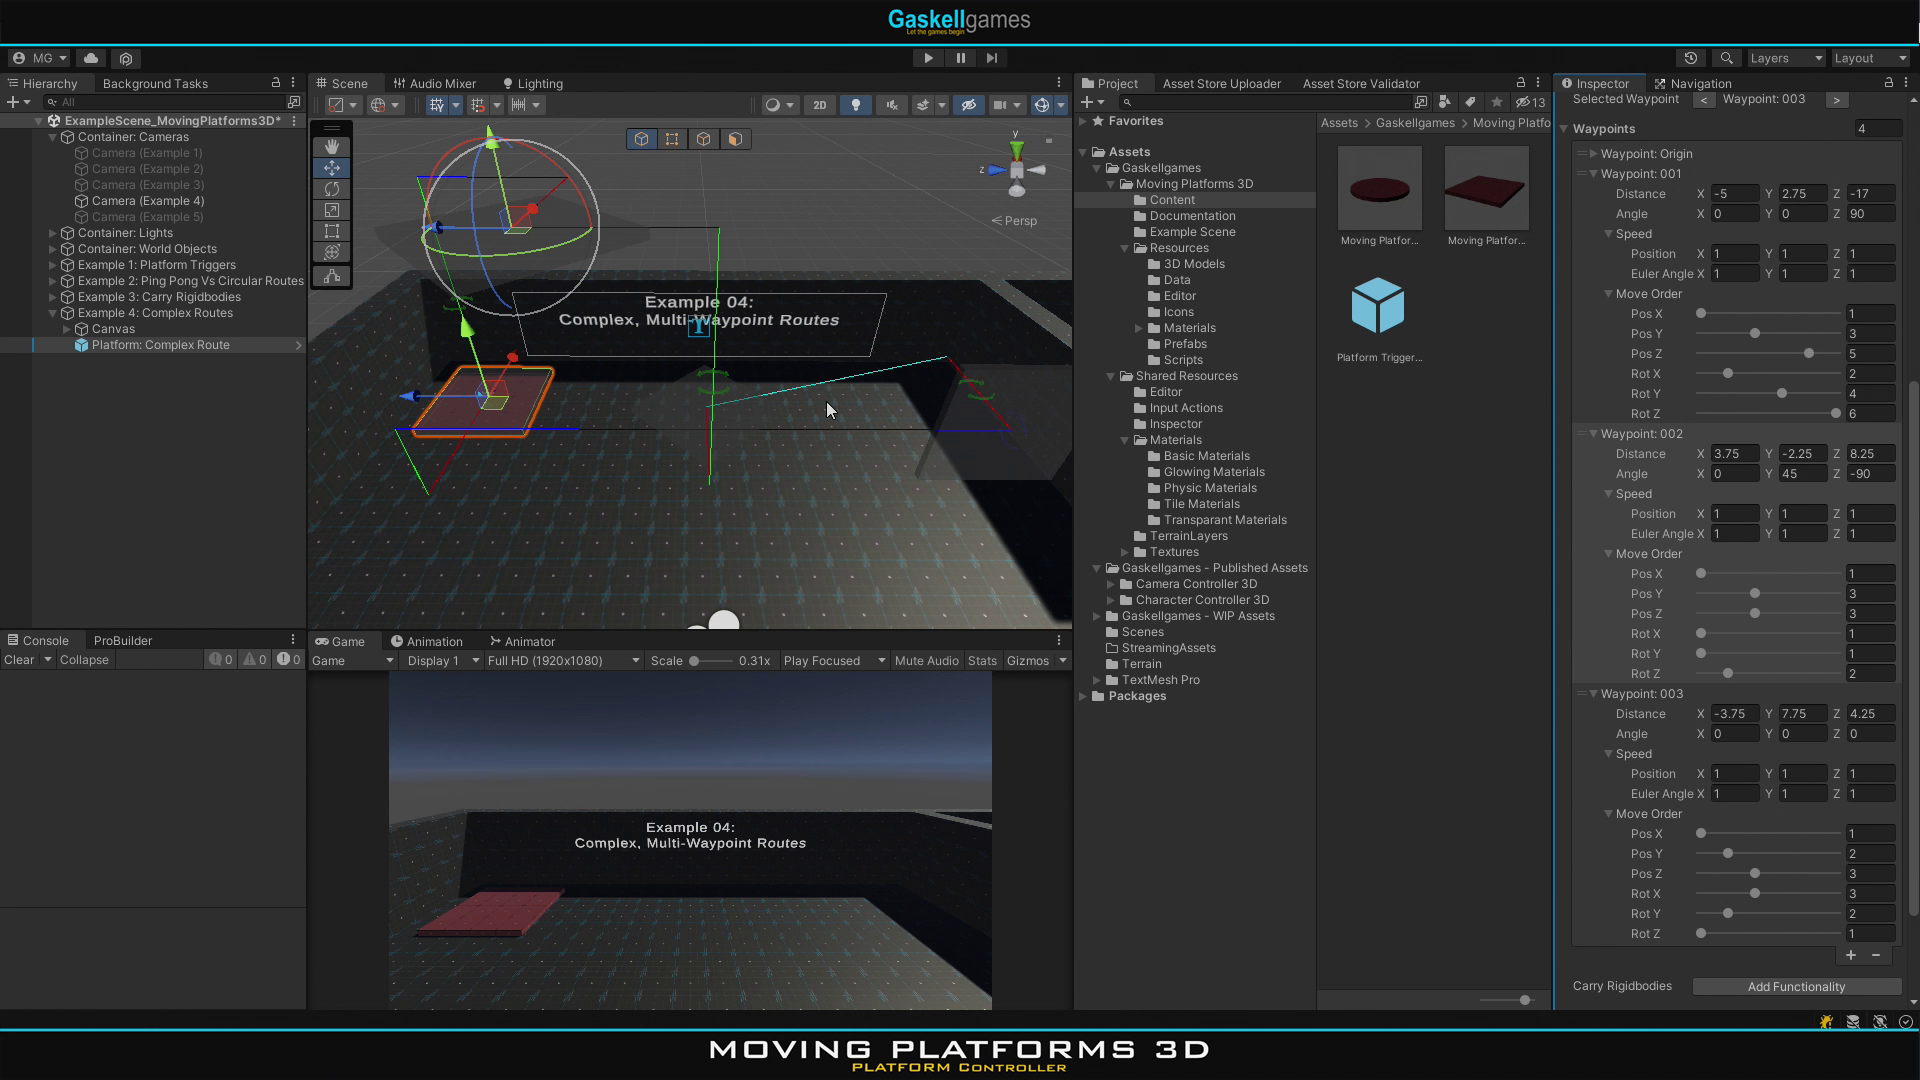Switch to the Navigation tab
This screenshot has height=1080, width=1920.
1693,84
